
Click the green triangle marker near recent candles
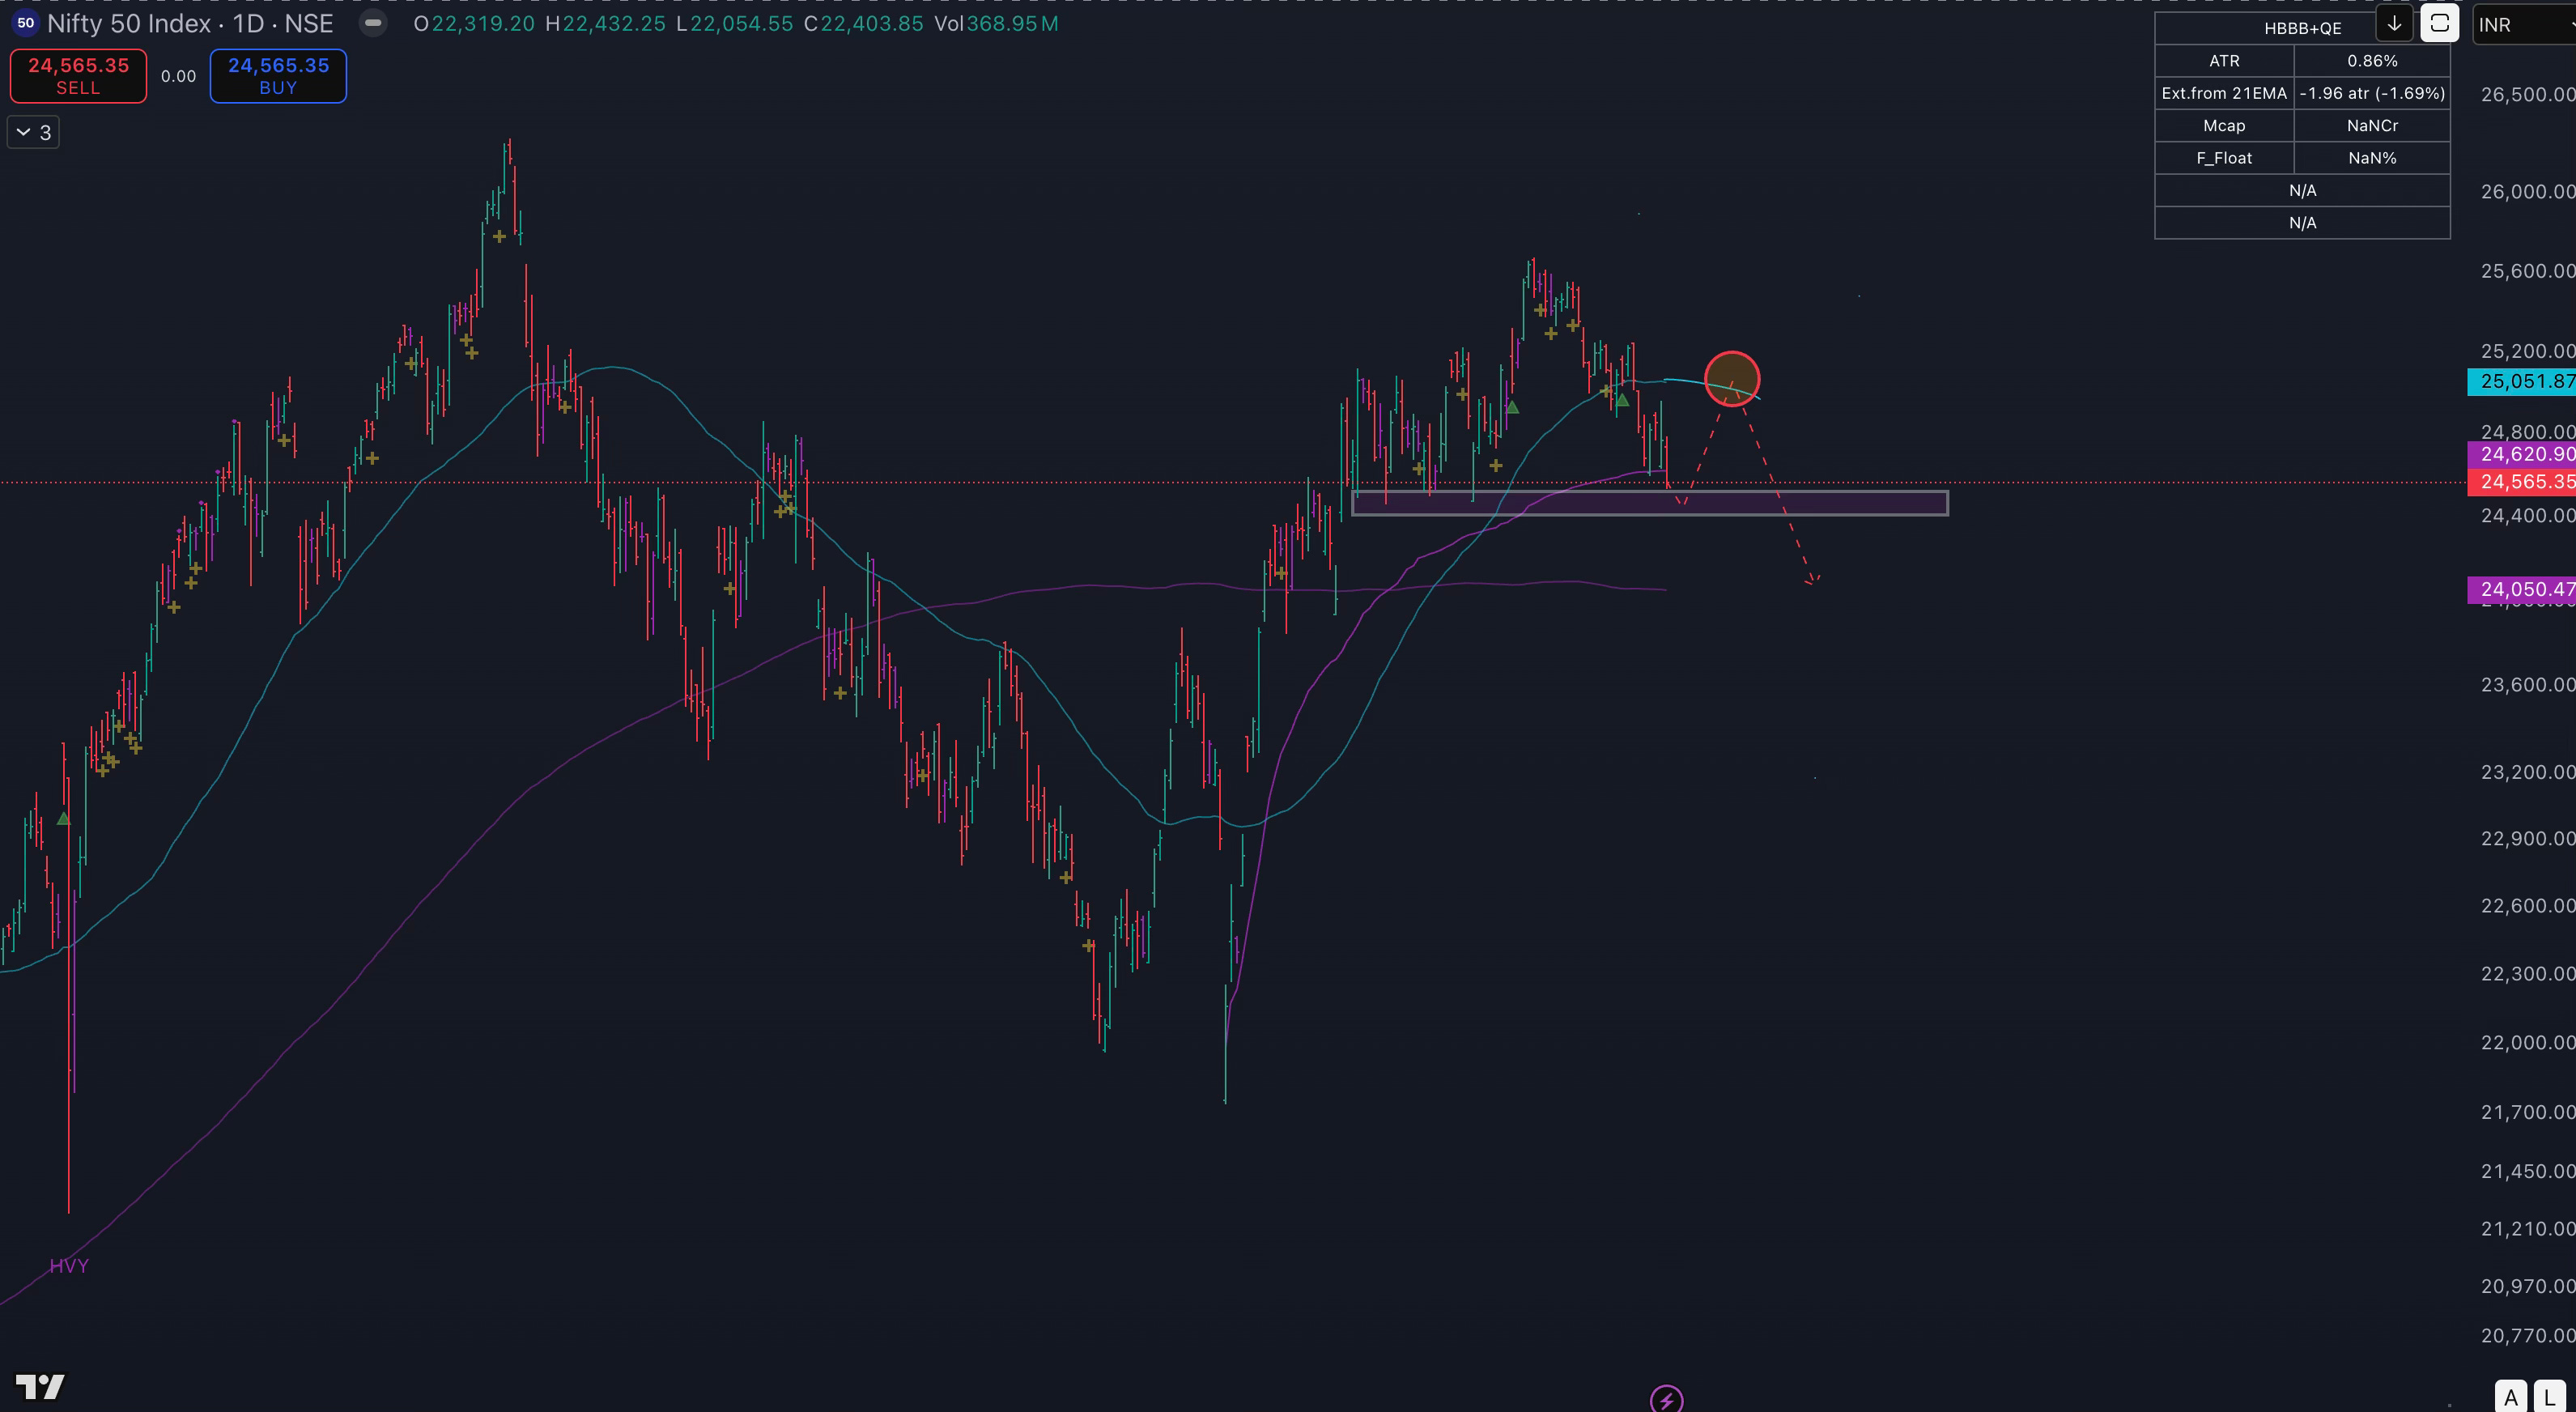coord(1622,401)
